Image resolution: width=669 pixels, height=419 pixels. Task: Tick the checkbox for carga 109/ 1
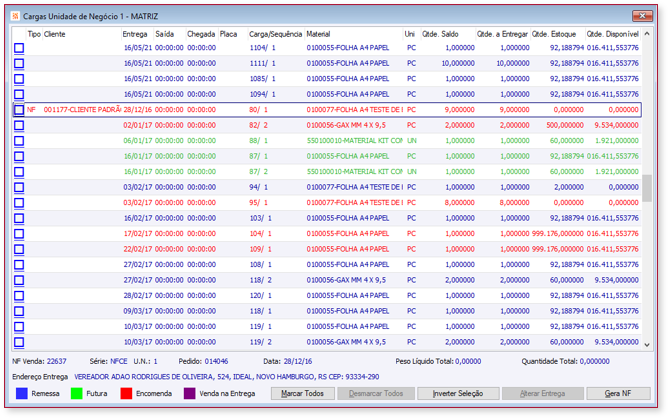point(19,249)
